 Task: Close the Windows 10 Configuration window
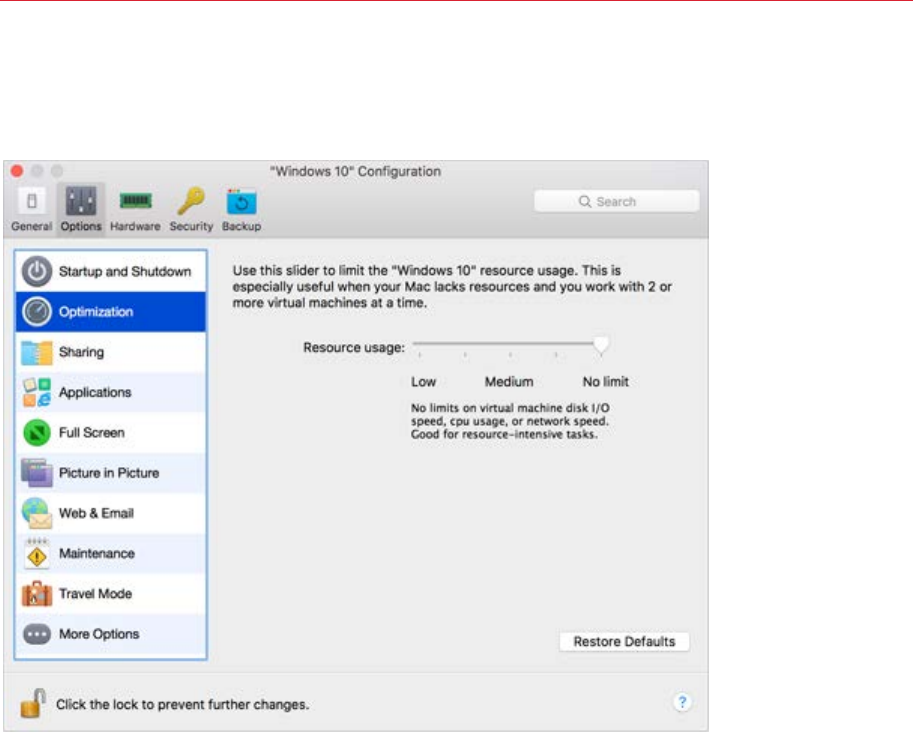[x=17, y=171]
